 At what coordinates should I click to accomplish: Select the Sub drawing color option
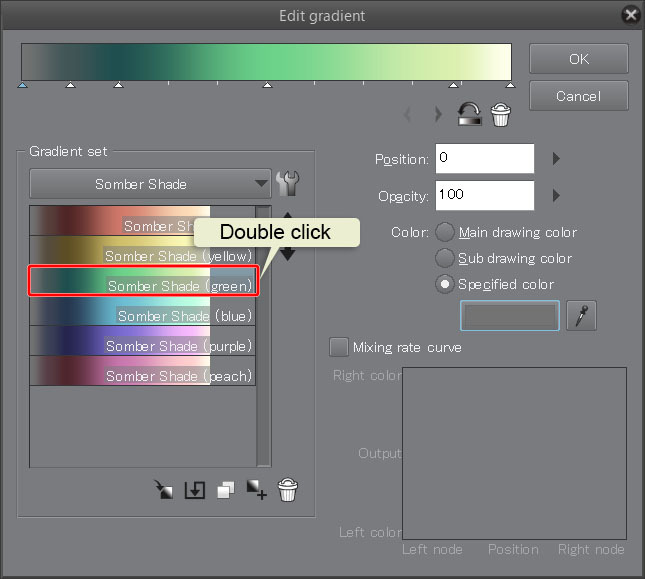click(x=445, y=258)
